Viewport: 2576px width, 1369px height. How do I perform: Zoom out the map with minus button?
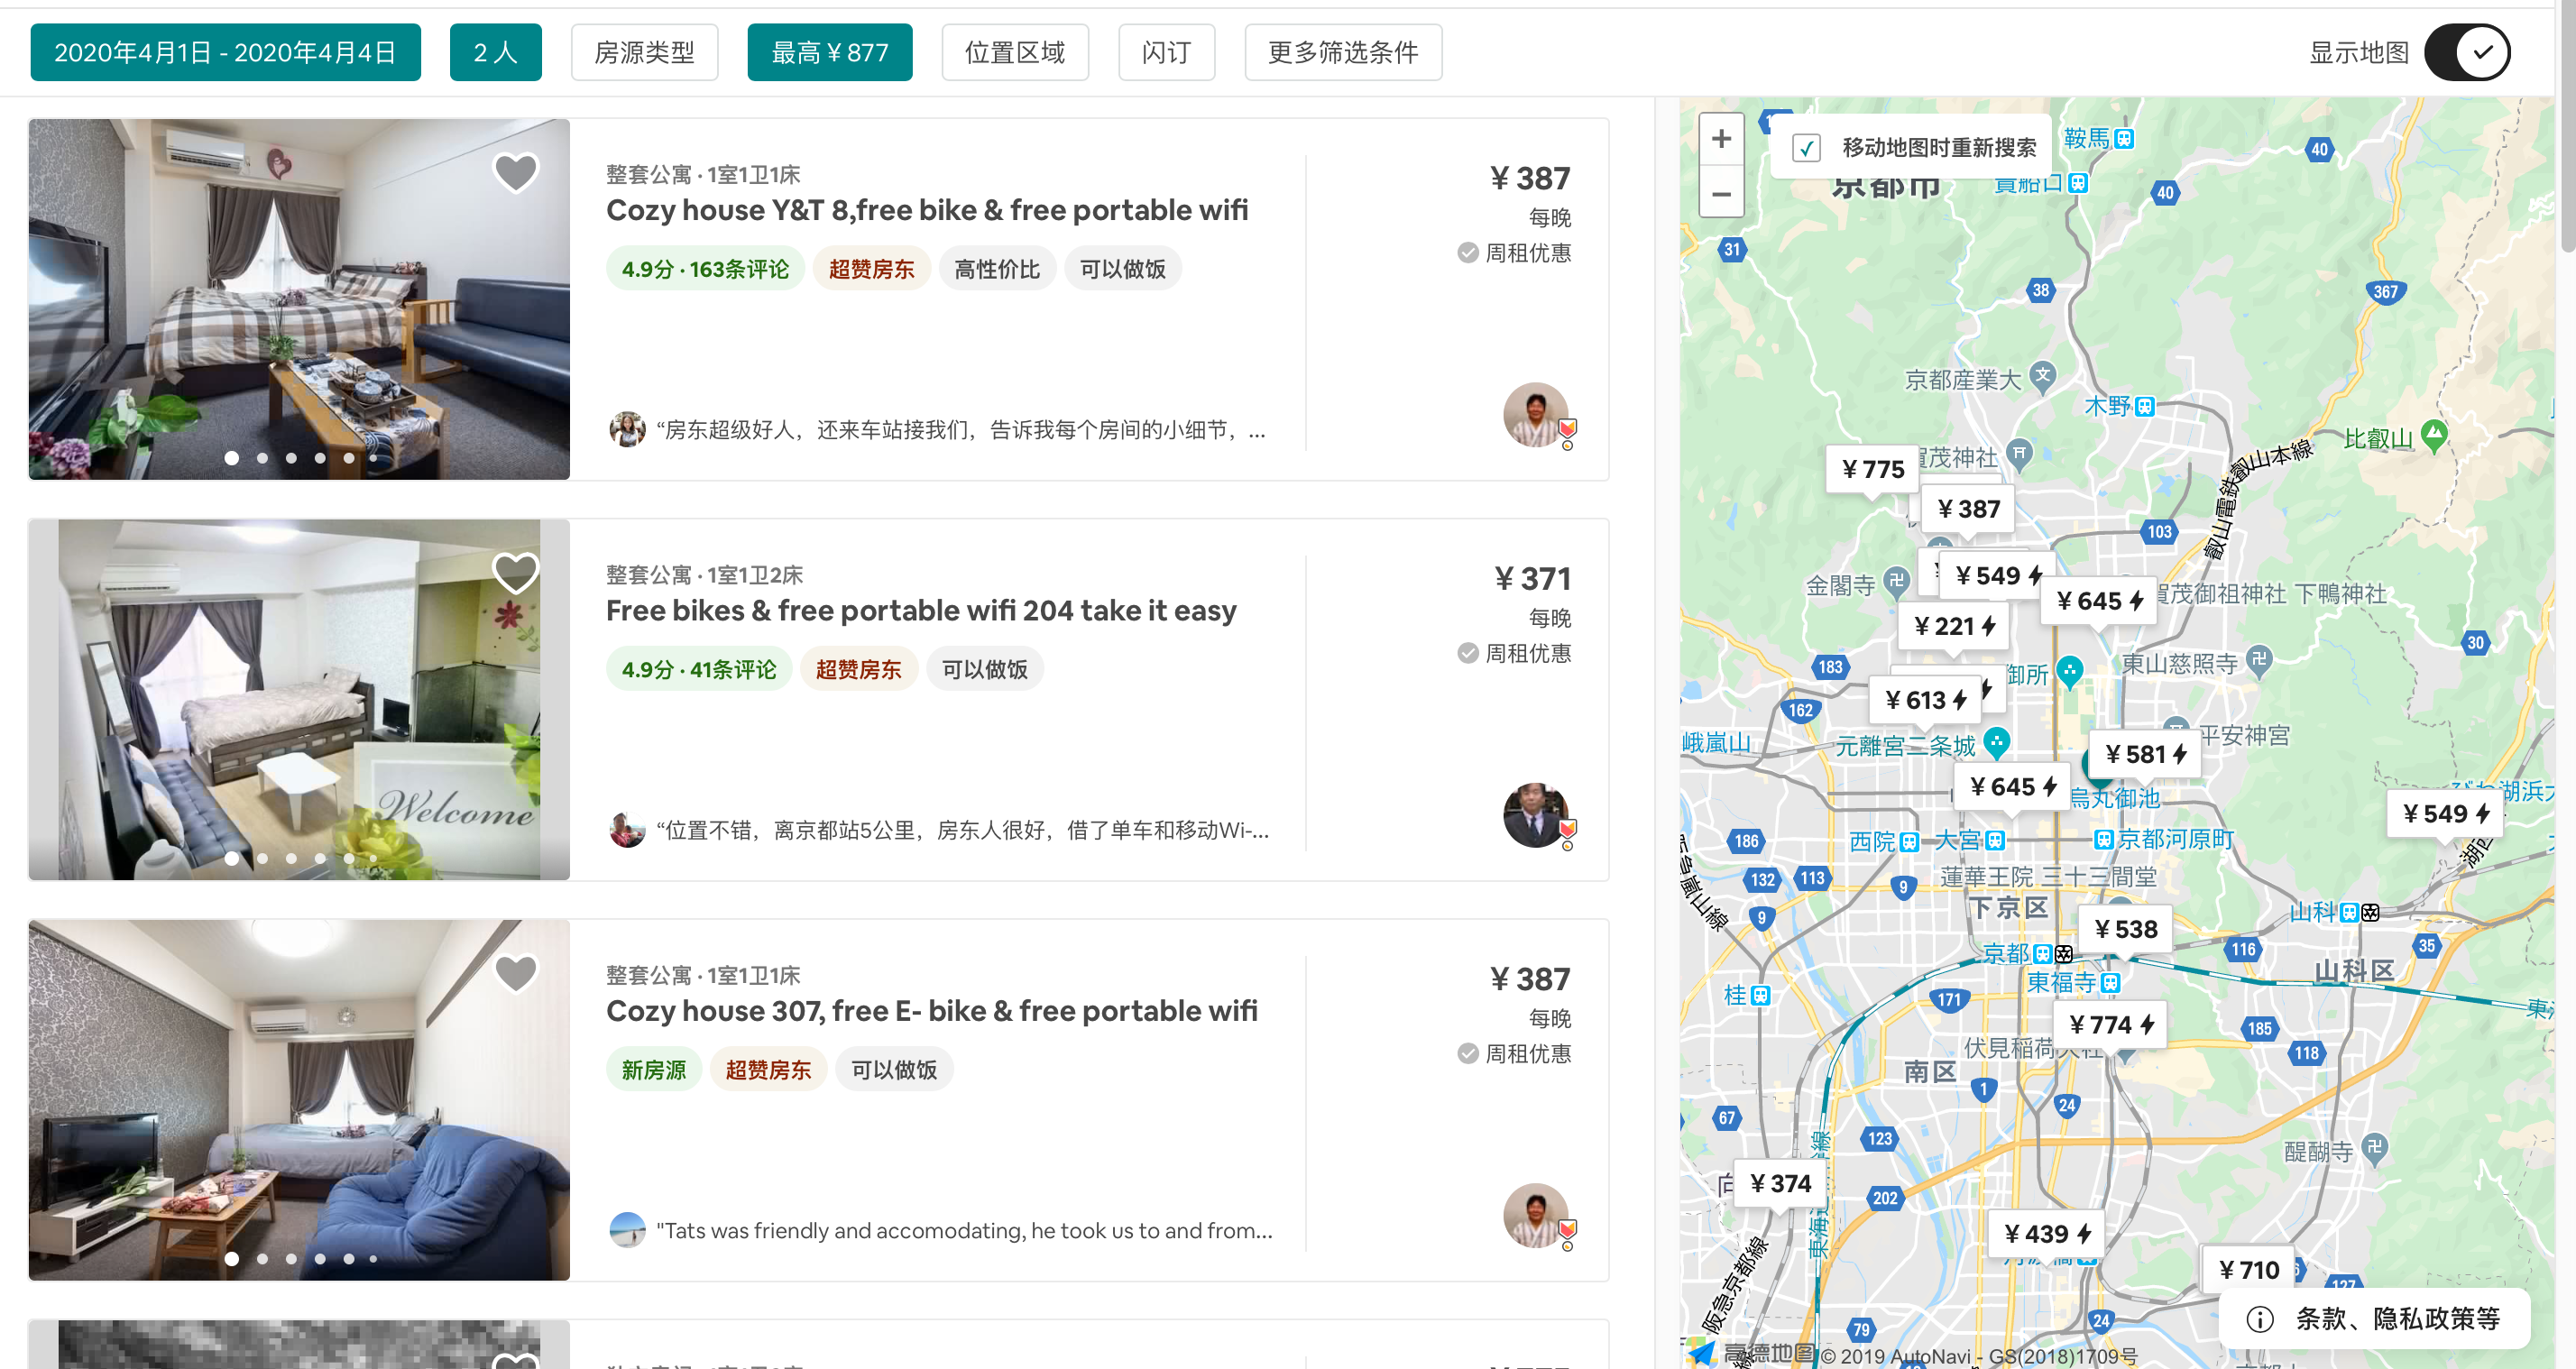pos(1721,194)
